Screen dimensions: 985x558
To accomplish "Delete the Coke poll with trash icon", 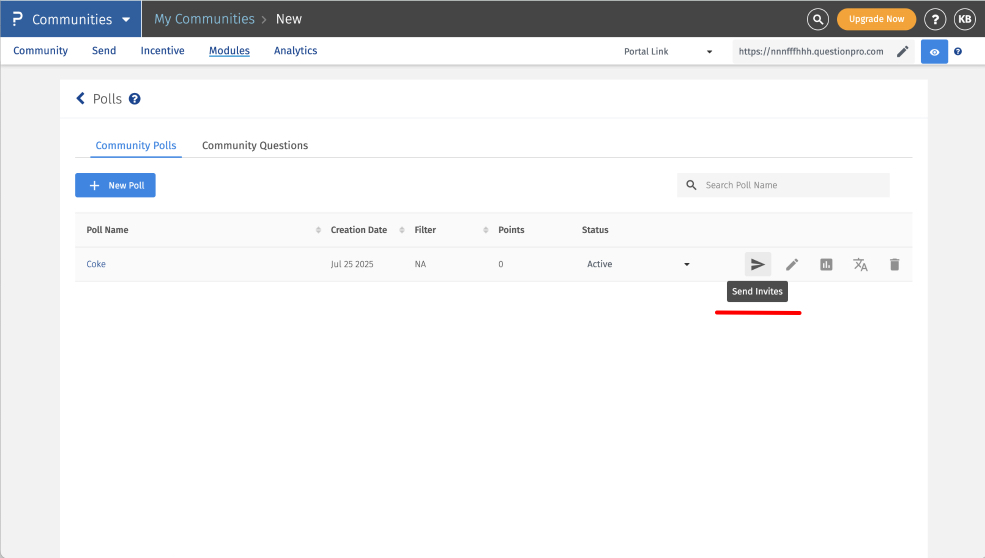I will (x=894, y=264).
